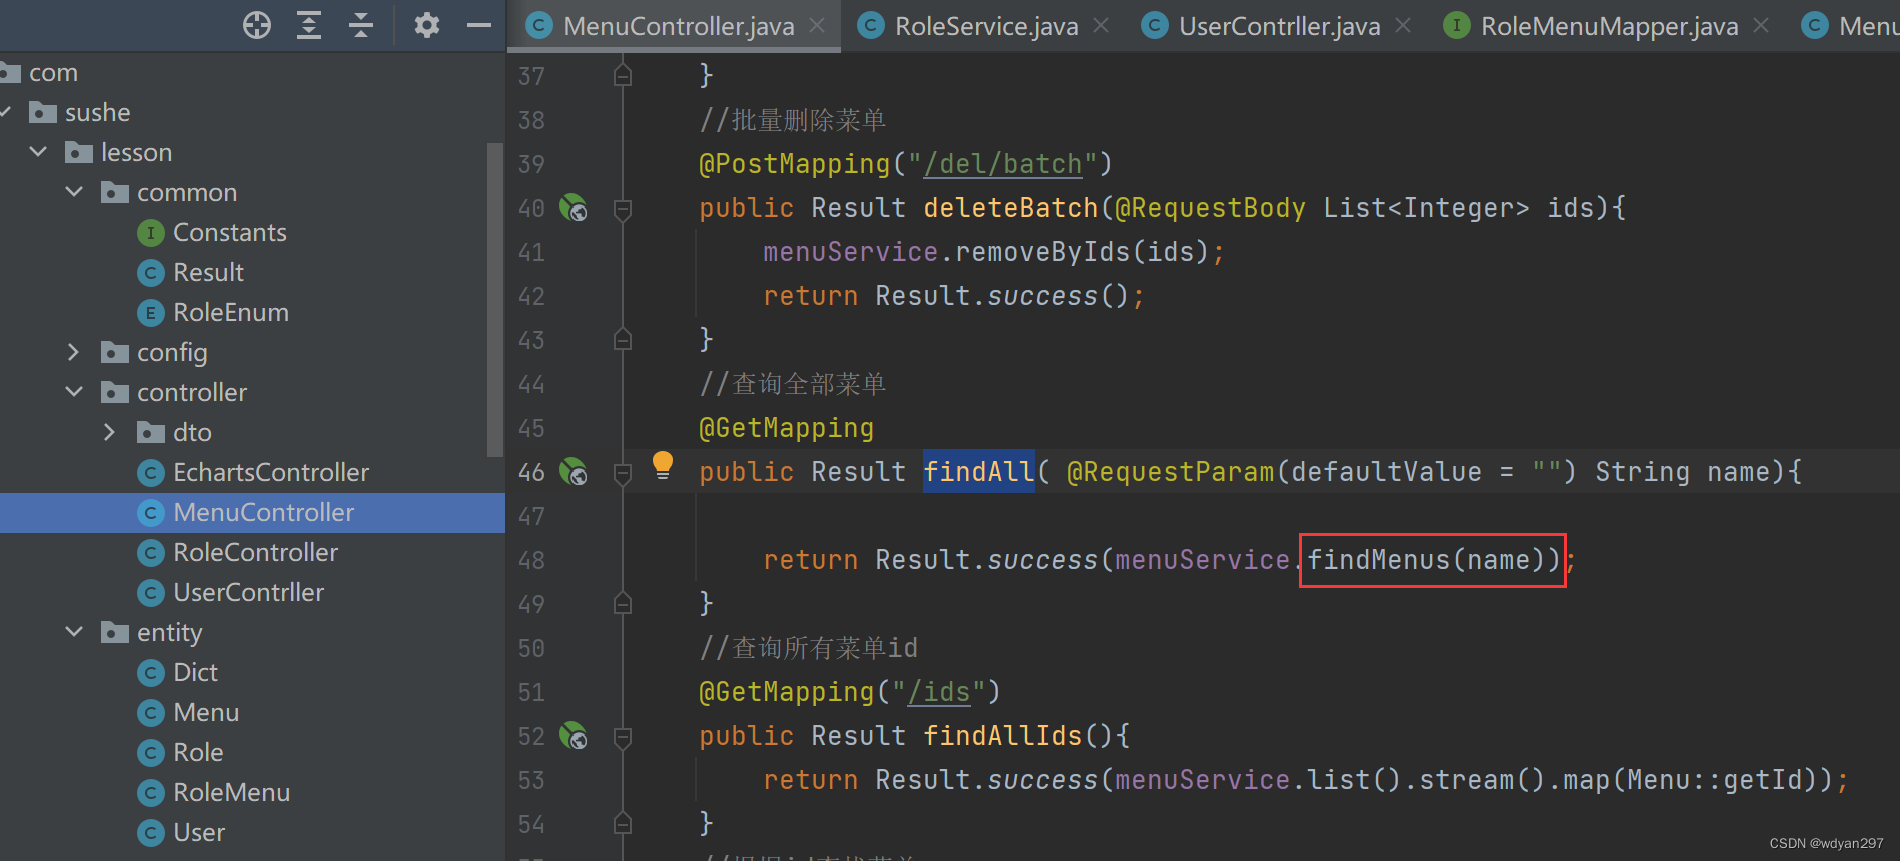The height and width of the screenshot is (861, 1900).
Task: Click the endpoint gutter icon on line 52
Action: click(x=573, y=736)
